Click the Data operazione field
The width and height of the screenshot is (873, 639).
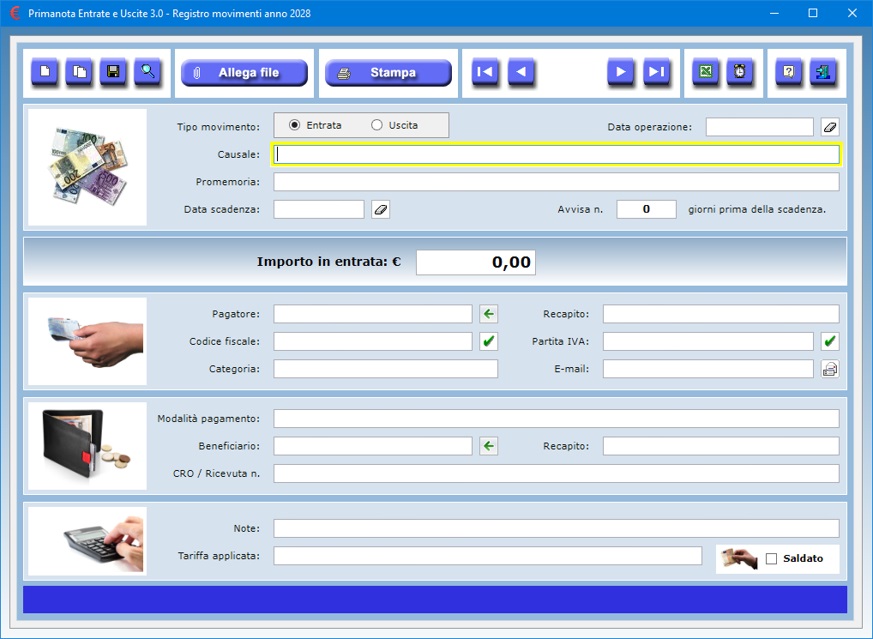(x=759, y=127)
